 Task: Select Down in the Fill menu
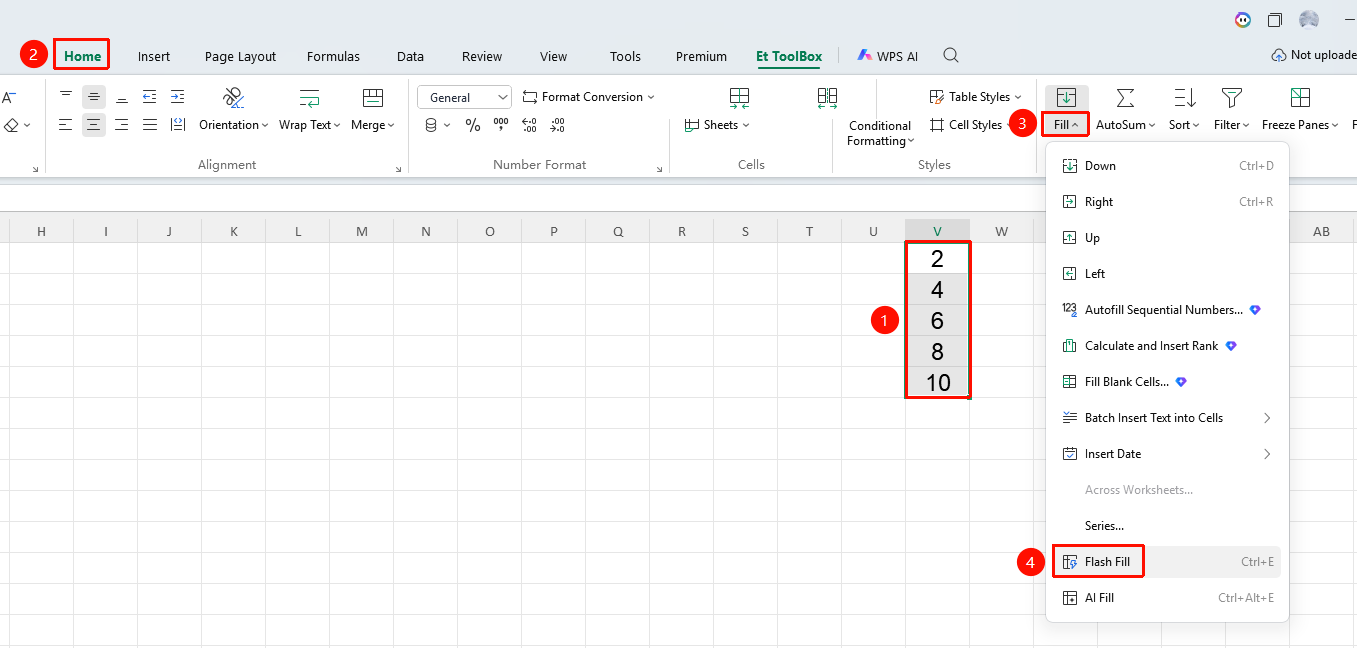(x=1167, y=166)
